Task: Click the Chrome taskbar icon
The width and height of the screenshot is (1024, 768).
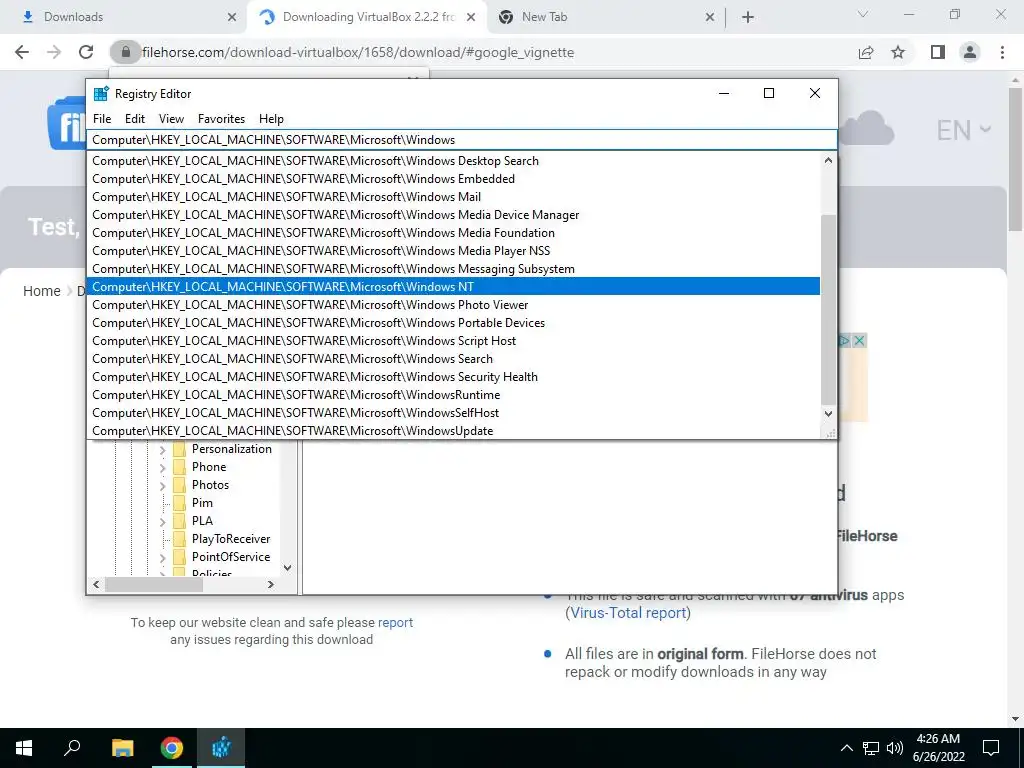Action: pos(172,748)
